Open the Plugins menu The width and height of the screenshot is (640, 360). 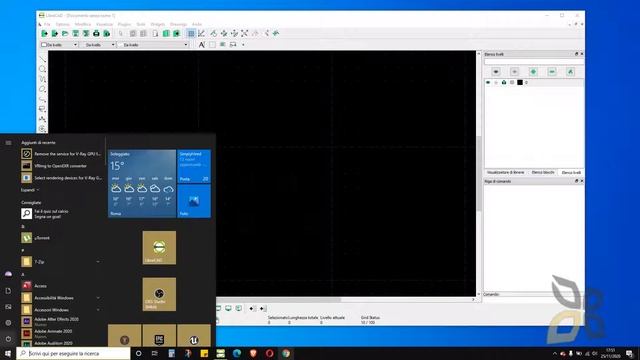(x=124, y=24)
